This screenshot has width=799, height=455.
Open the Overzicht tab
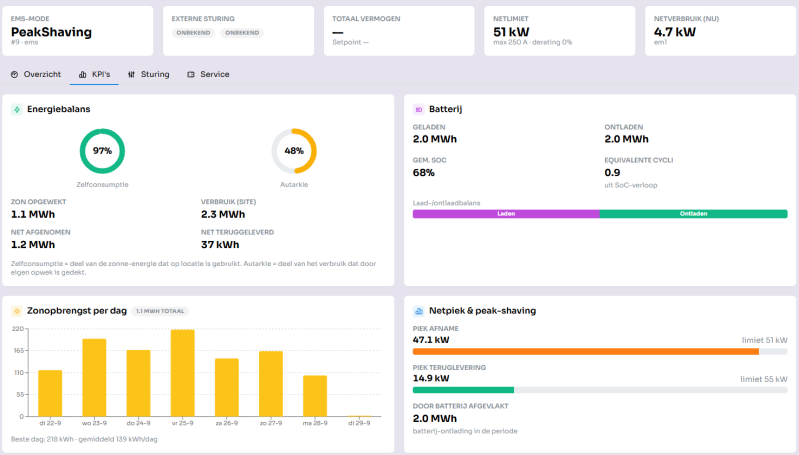click(x=36, y=74)
